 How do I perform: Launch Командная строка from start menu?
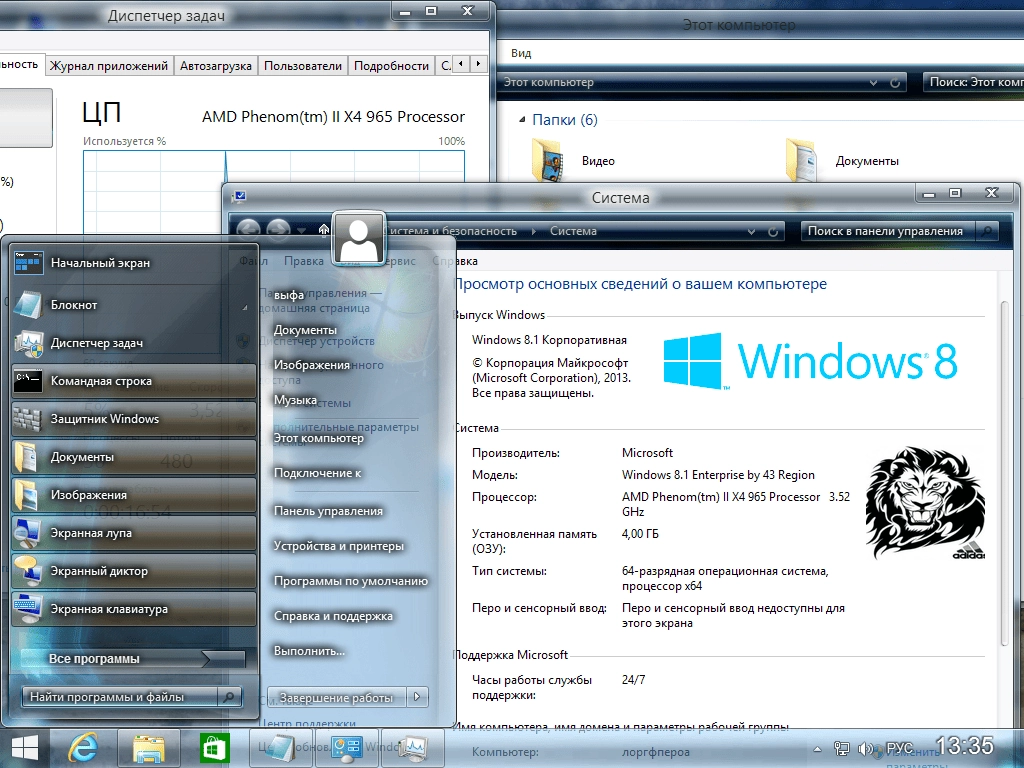133,381
